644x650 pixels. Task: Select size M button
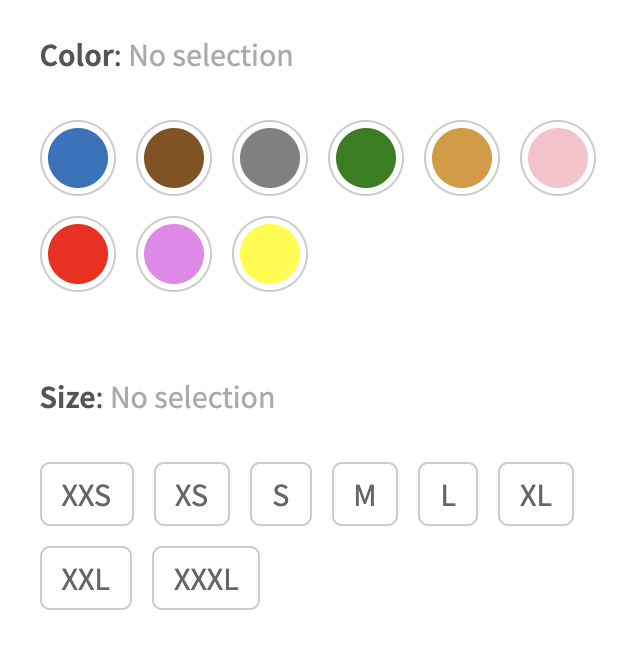coord(365,494)
